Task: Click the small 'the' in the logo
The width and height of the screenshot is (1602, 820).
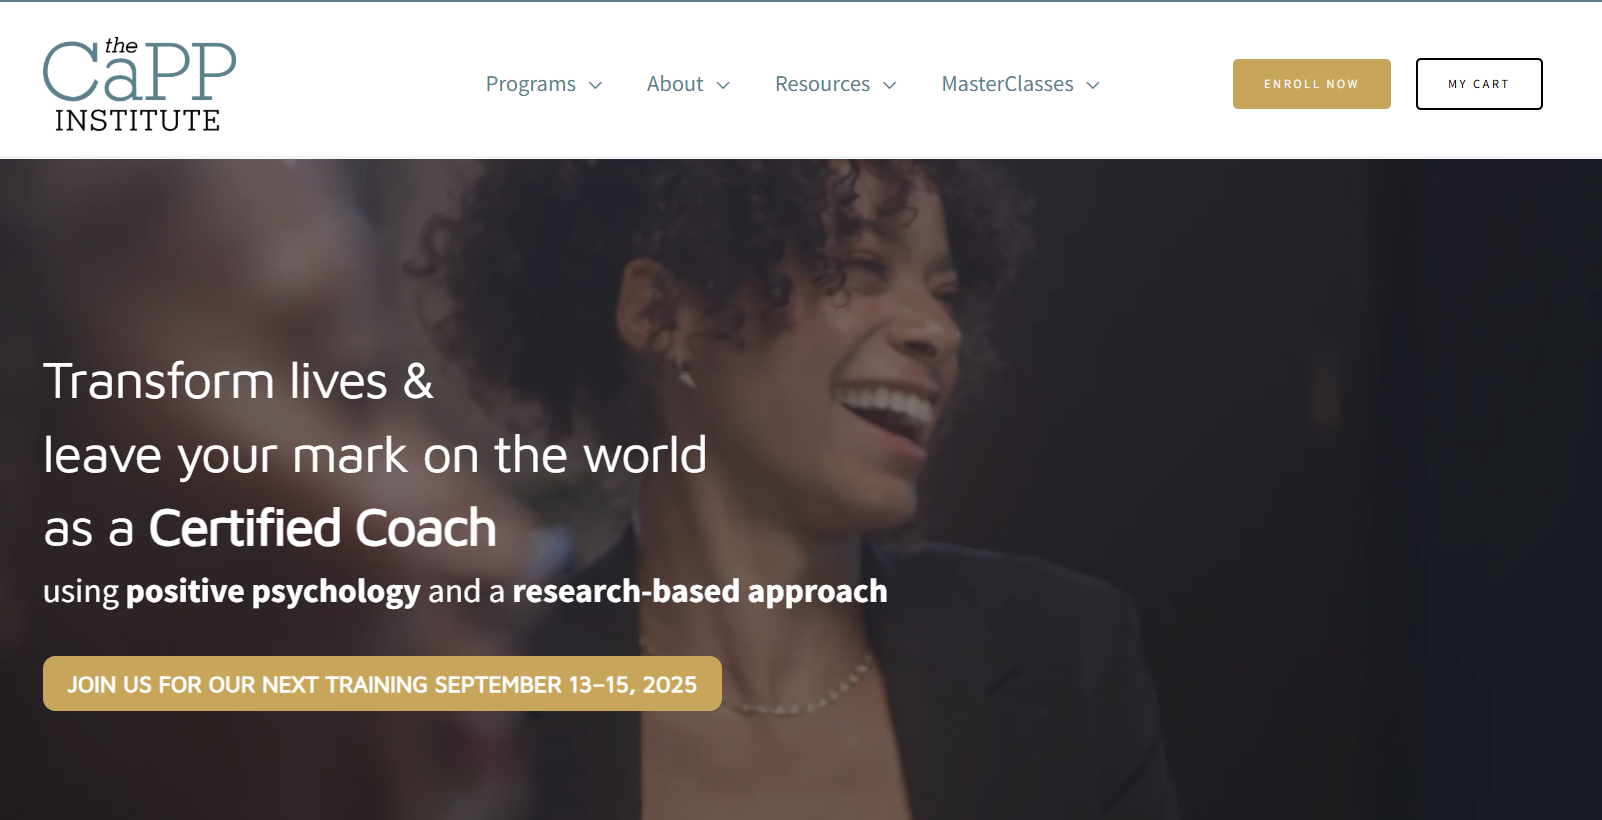Action: (121, 46)
